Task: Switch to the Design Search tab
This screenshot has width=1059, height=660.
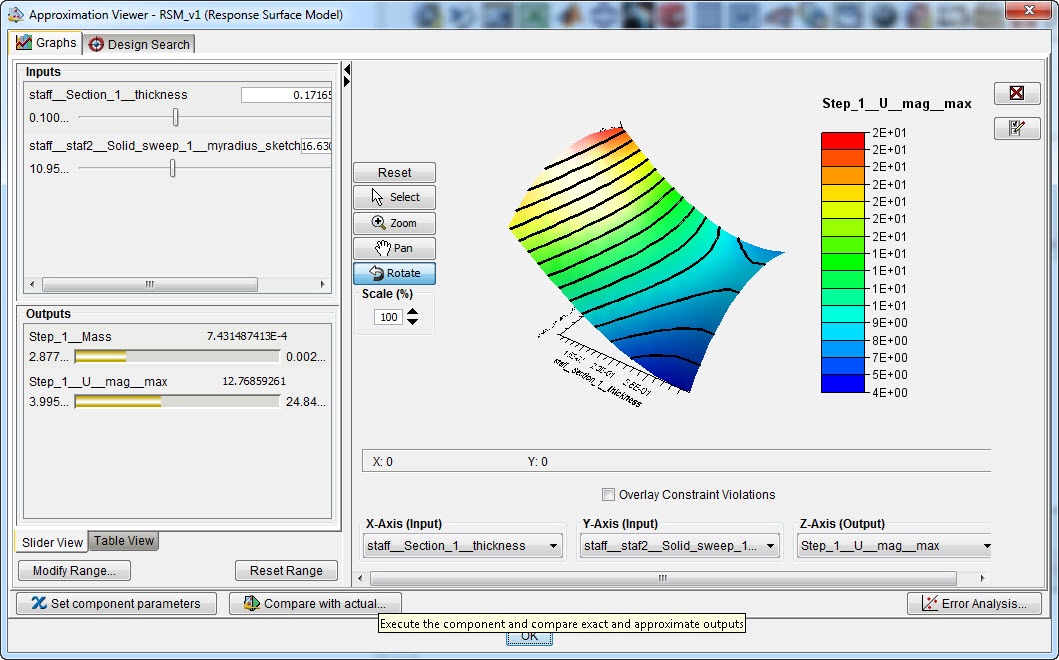Action: [139, 44]
